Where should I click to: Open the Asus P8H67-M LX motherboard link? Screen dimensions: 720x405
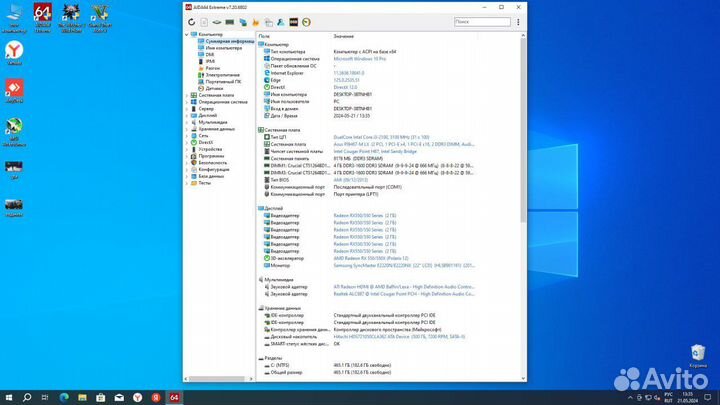pos(404,144)
